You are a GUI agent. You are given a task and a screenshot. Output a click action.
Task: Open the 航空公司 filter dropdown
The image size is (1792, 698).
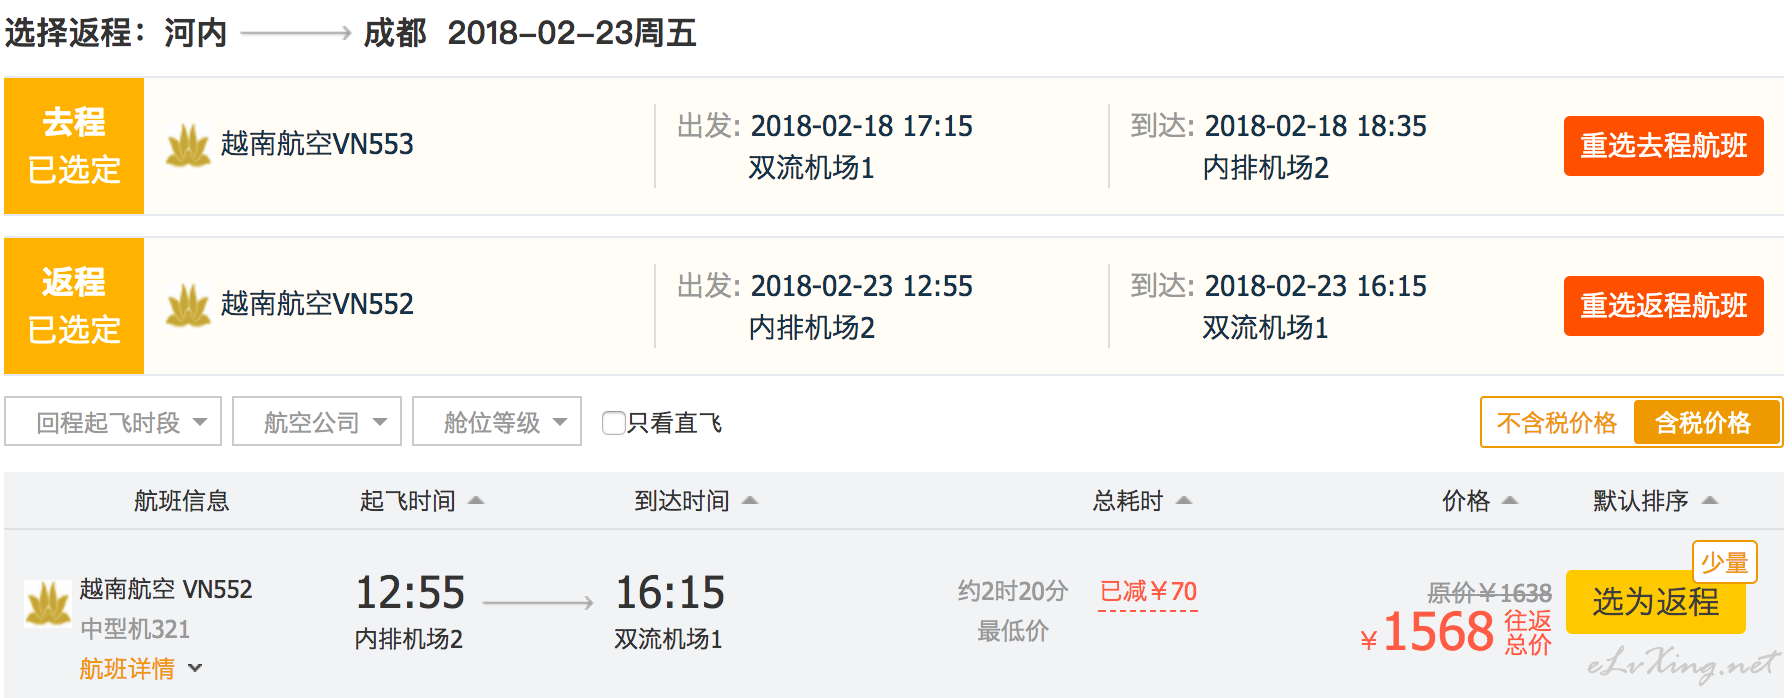pyautogui.click(x=317, y=422)
